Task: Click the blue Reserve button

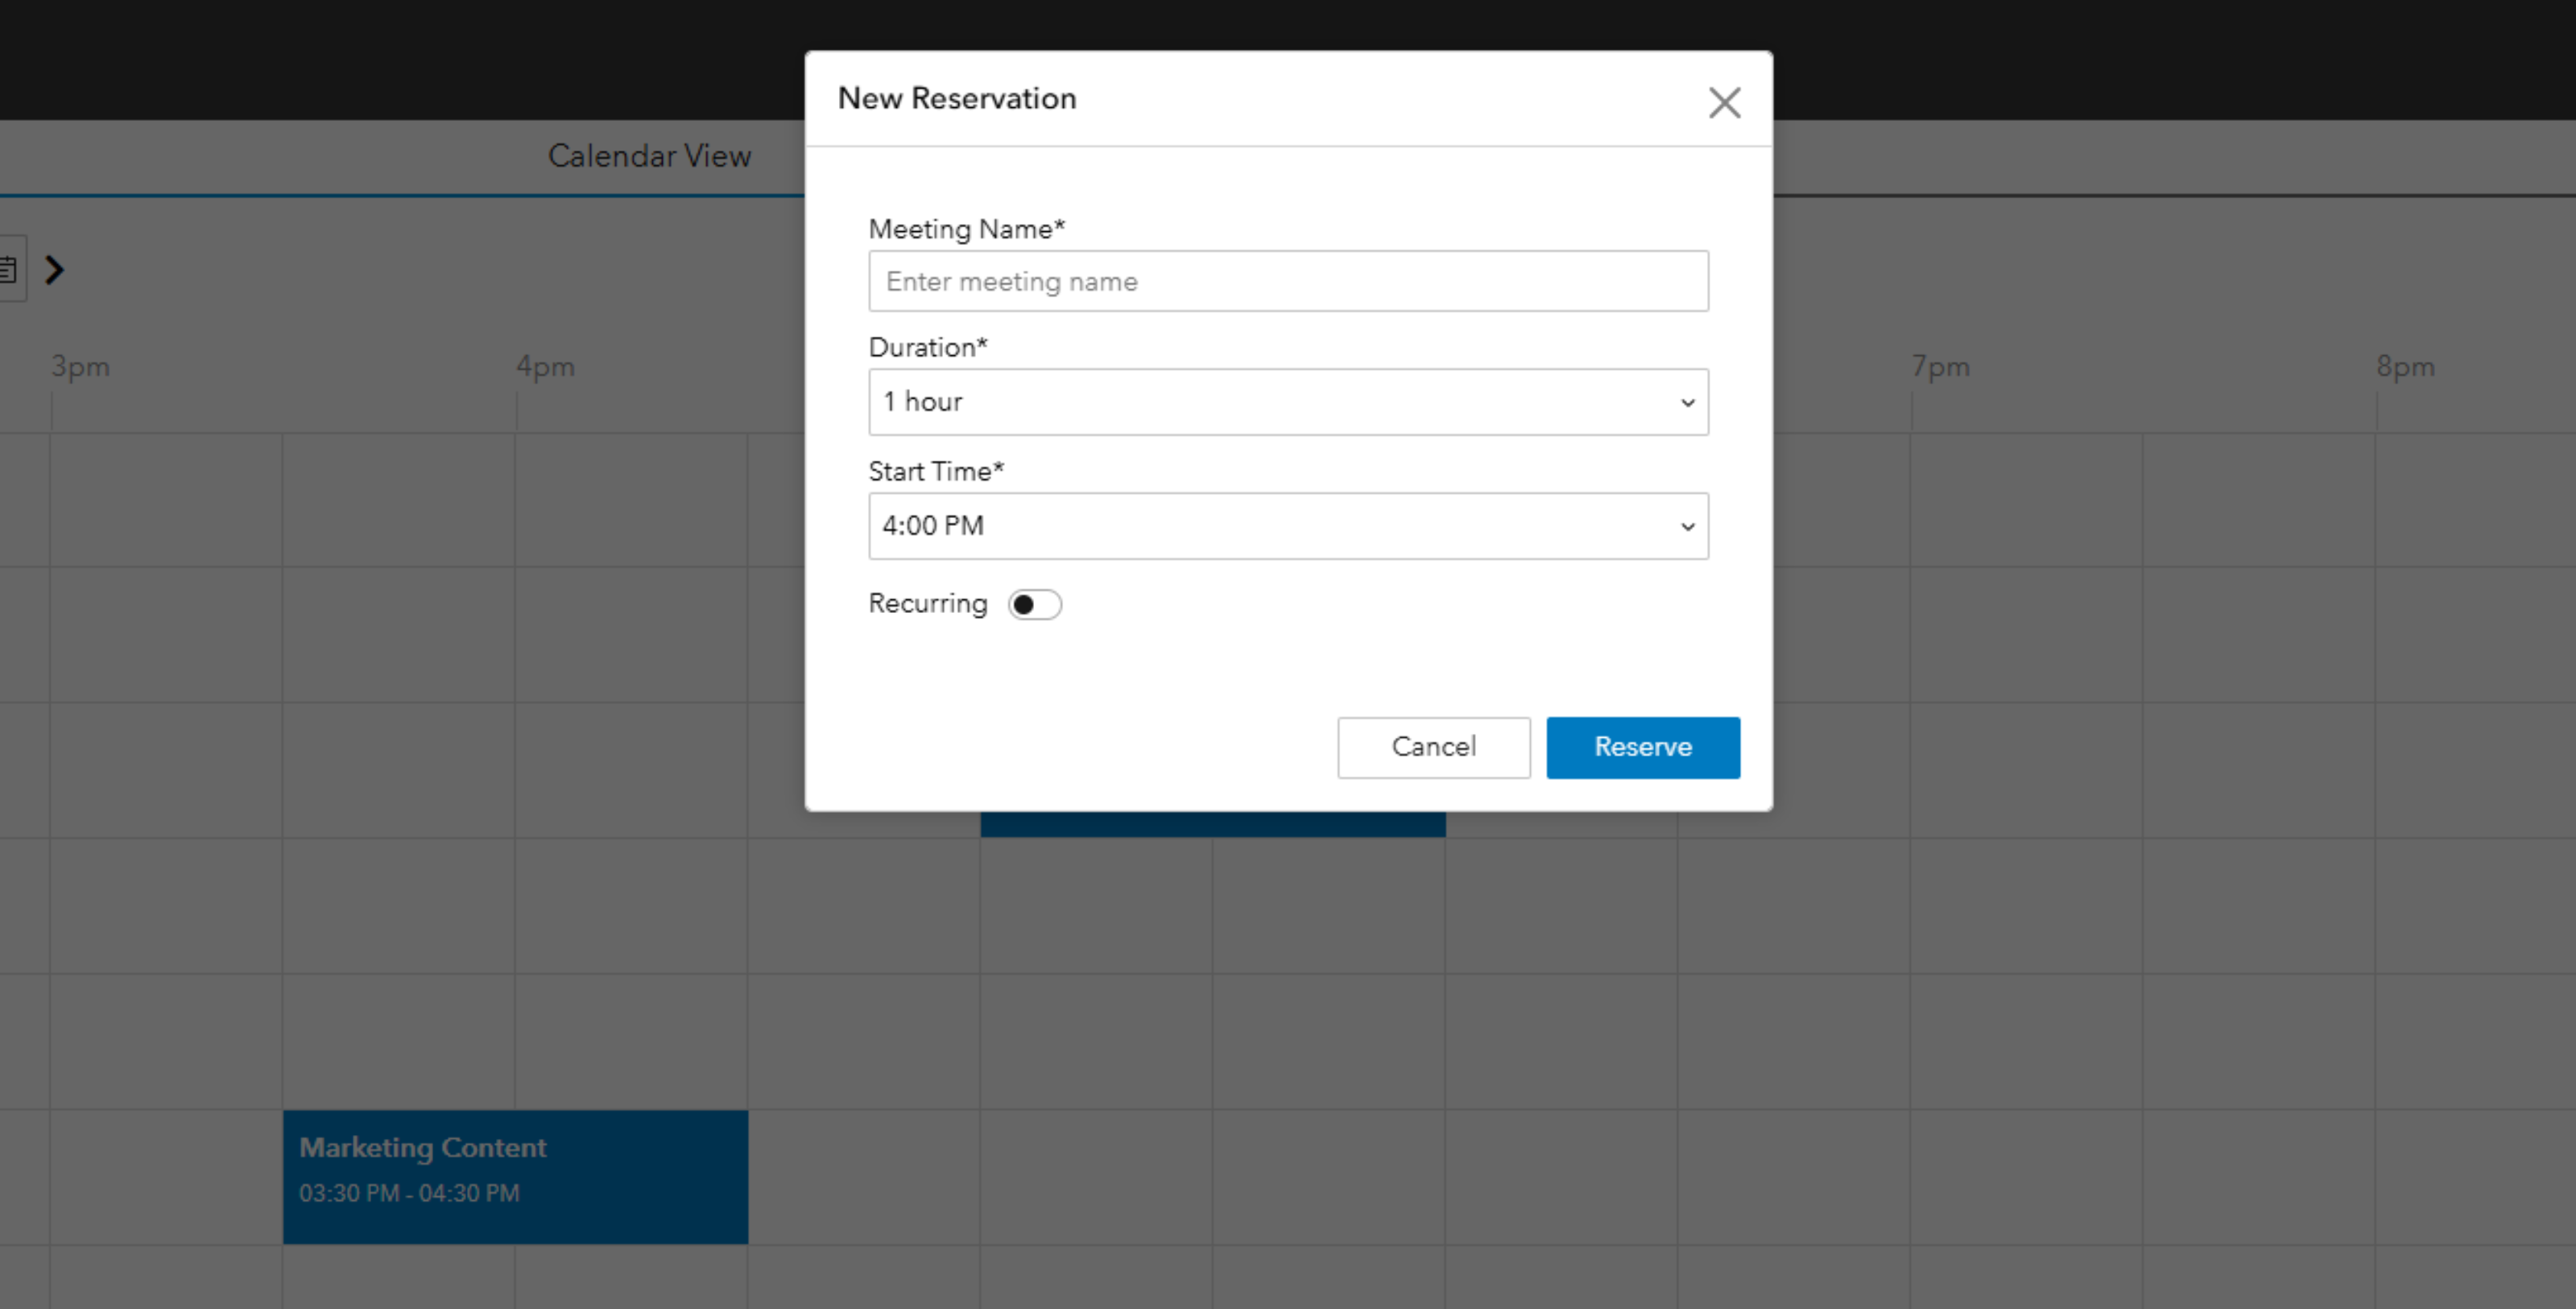Action: [1642, 747]
